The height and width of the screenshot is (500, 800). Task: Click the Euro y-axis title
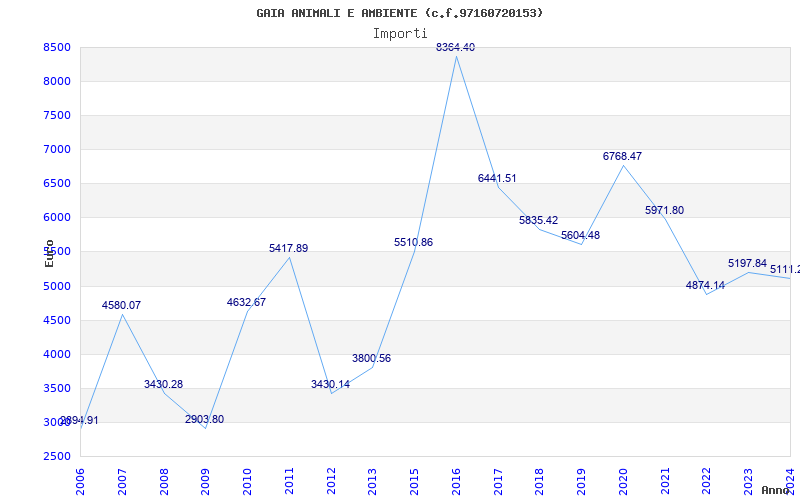click(x=49, y=254)
